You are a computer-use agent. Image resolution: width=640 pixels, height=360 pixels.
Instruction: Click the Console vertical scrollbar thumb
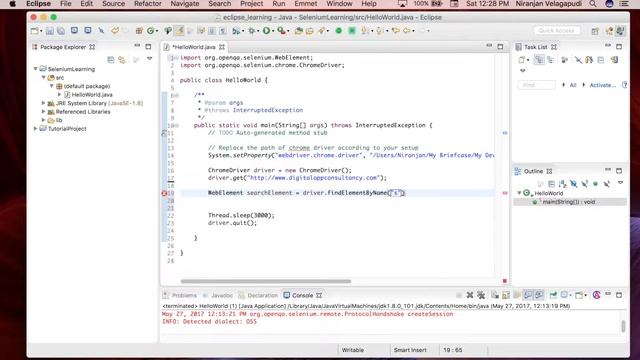coord(623,326)
